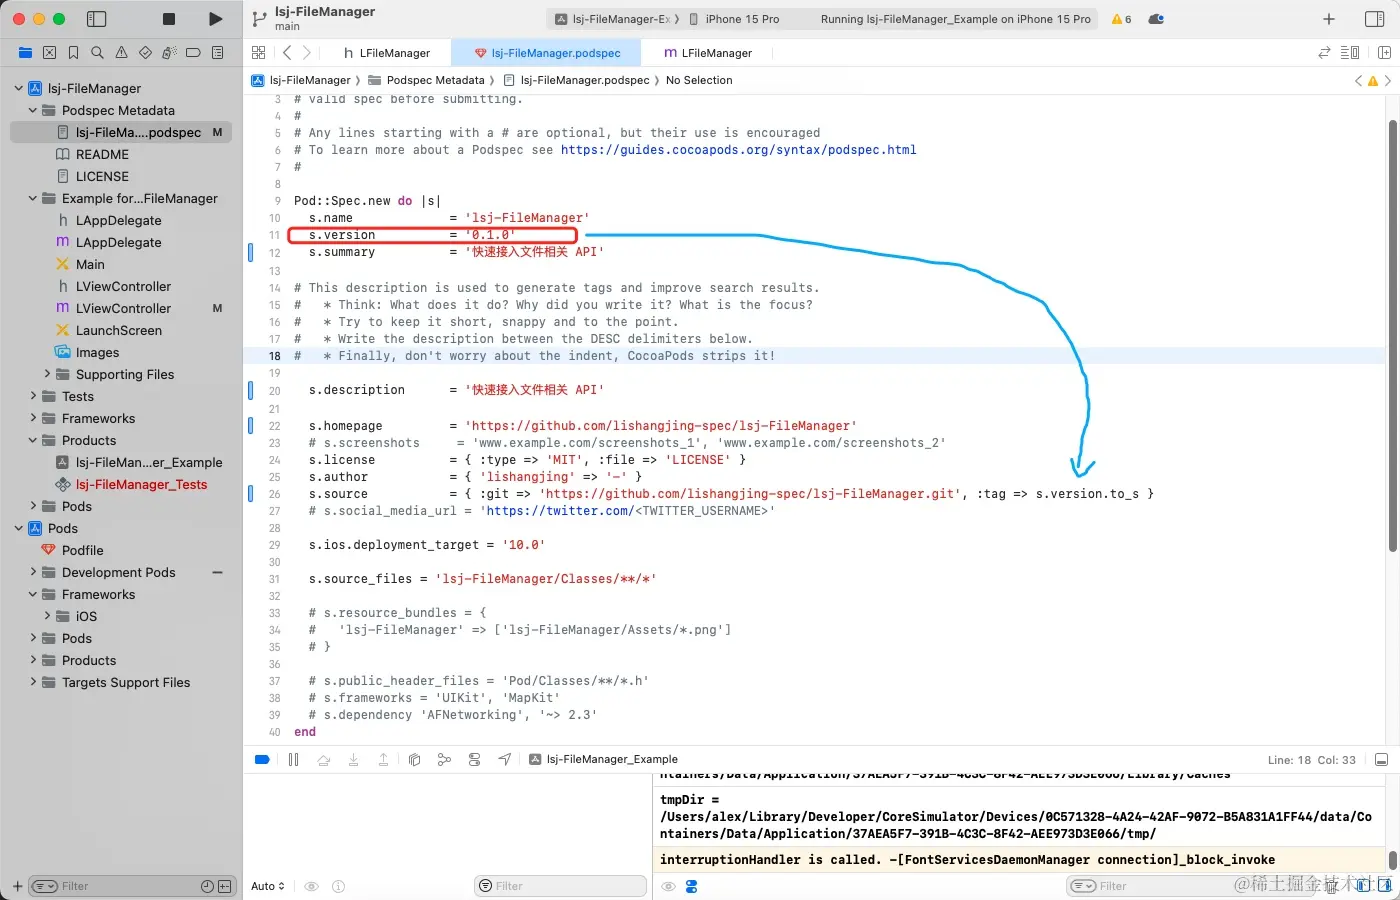
Task: Open the Debug Memory Graph
Action: point(444,760)
